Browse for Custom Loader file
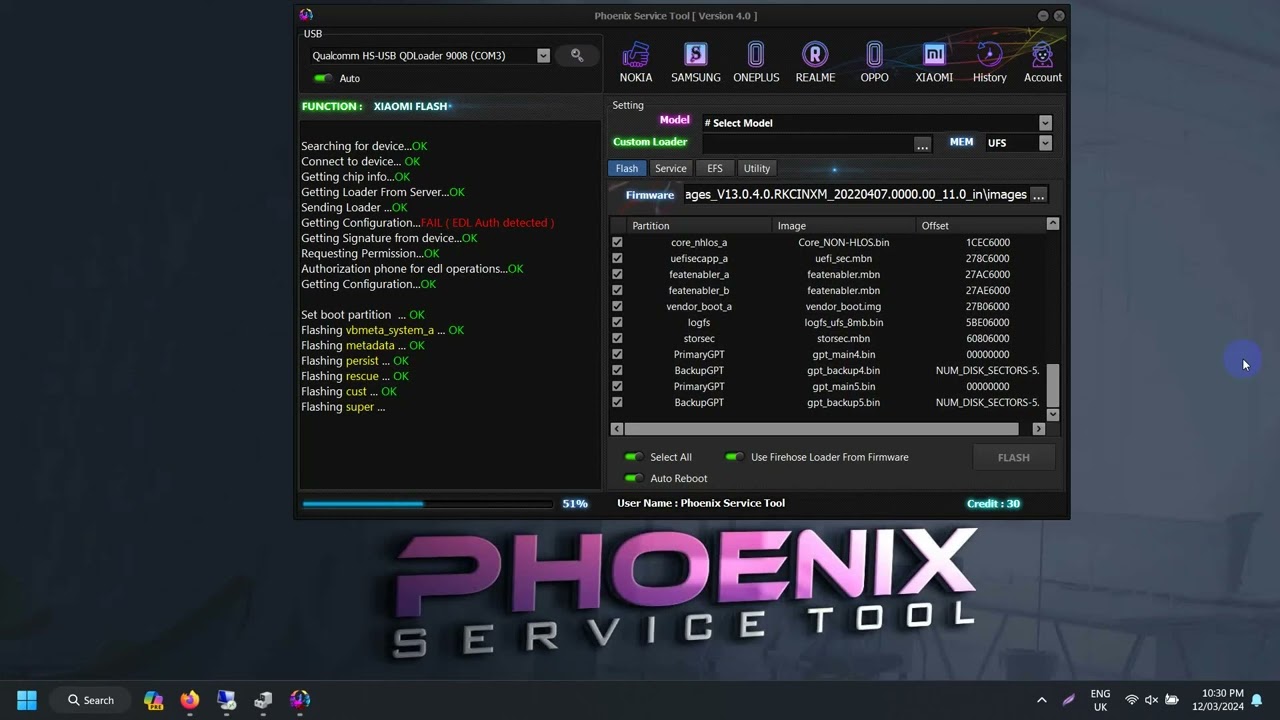Image resolution: width=1280 pixels, height=720 pixels. 922,144
